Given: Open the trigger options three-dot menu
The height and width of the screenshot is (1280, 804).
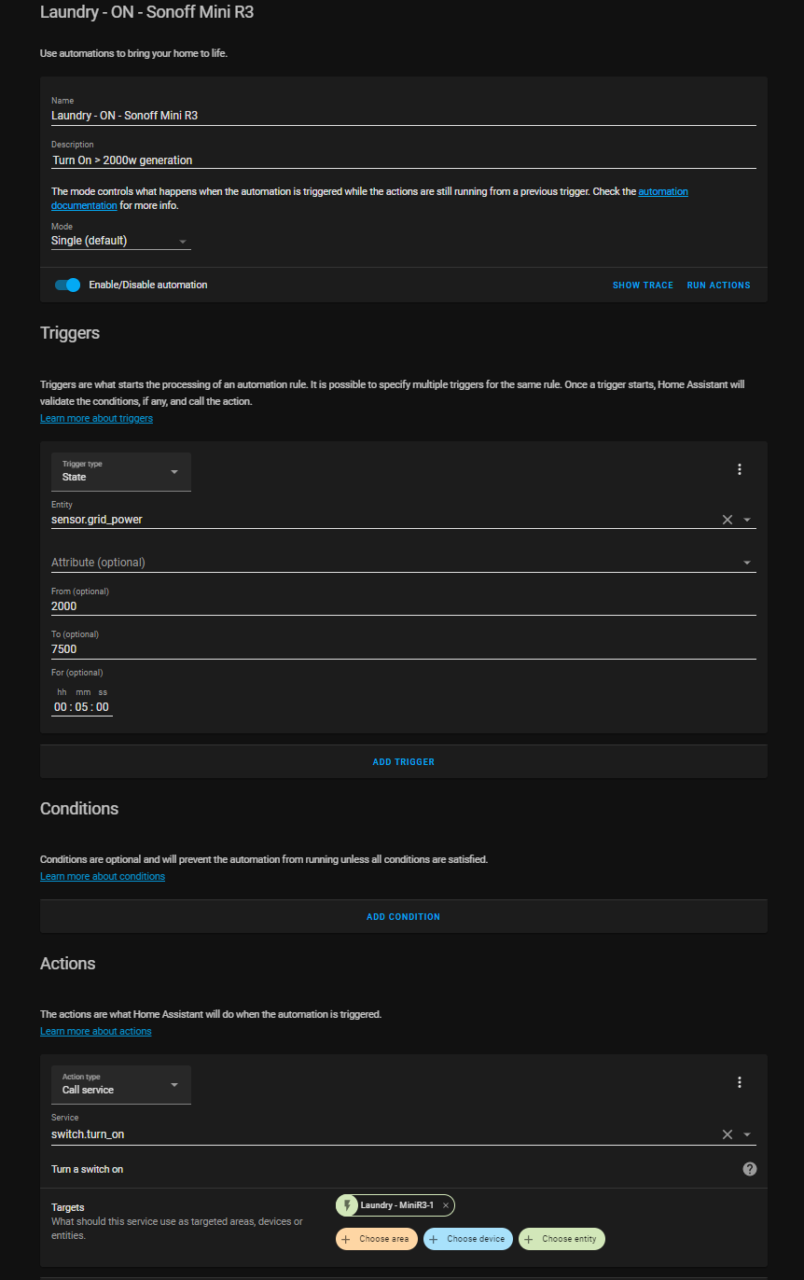Looking at the screenshot, I should (739, 468).
